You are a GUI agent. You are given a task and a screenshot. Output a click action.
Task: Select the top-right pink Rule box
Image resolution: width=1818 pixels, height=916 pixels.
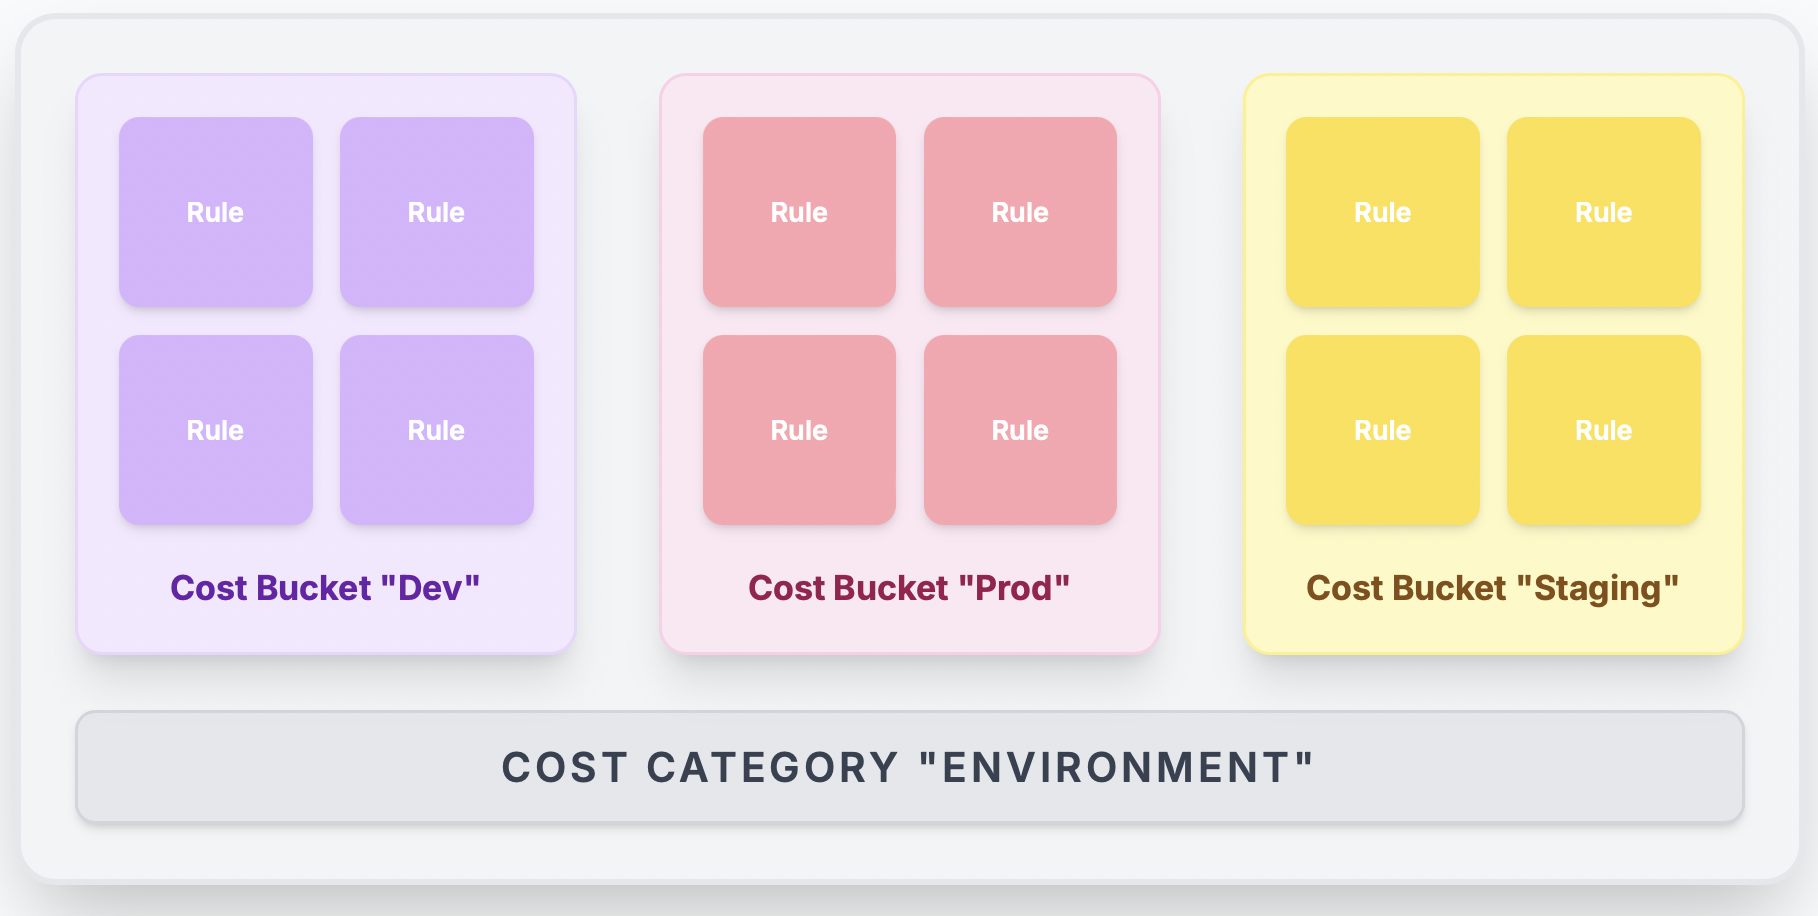(1020, 212)
